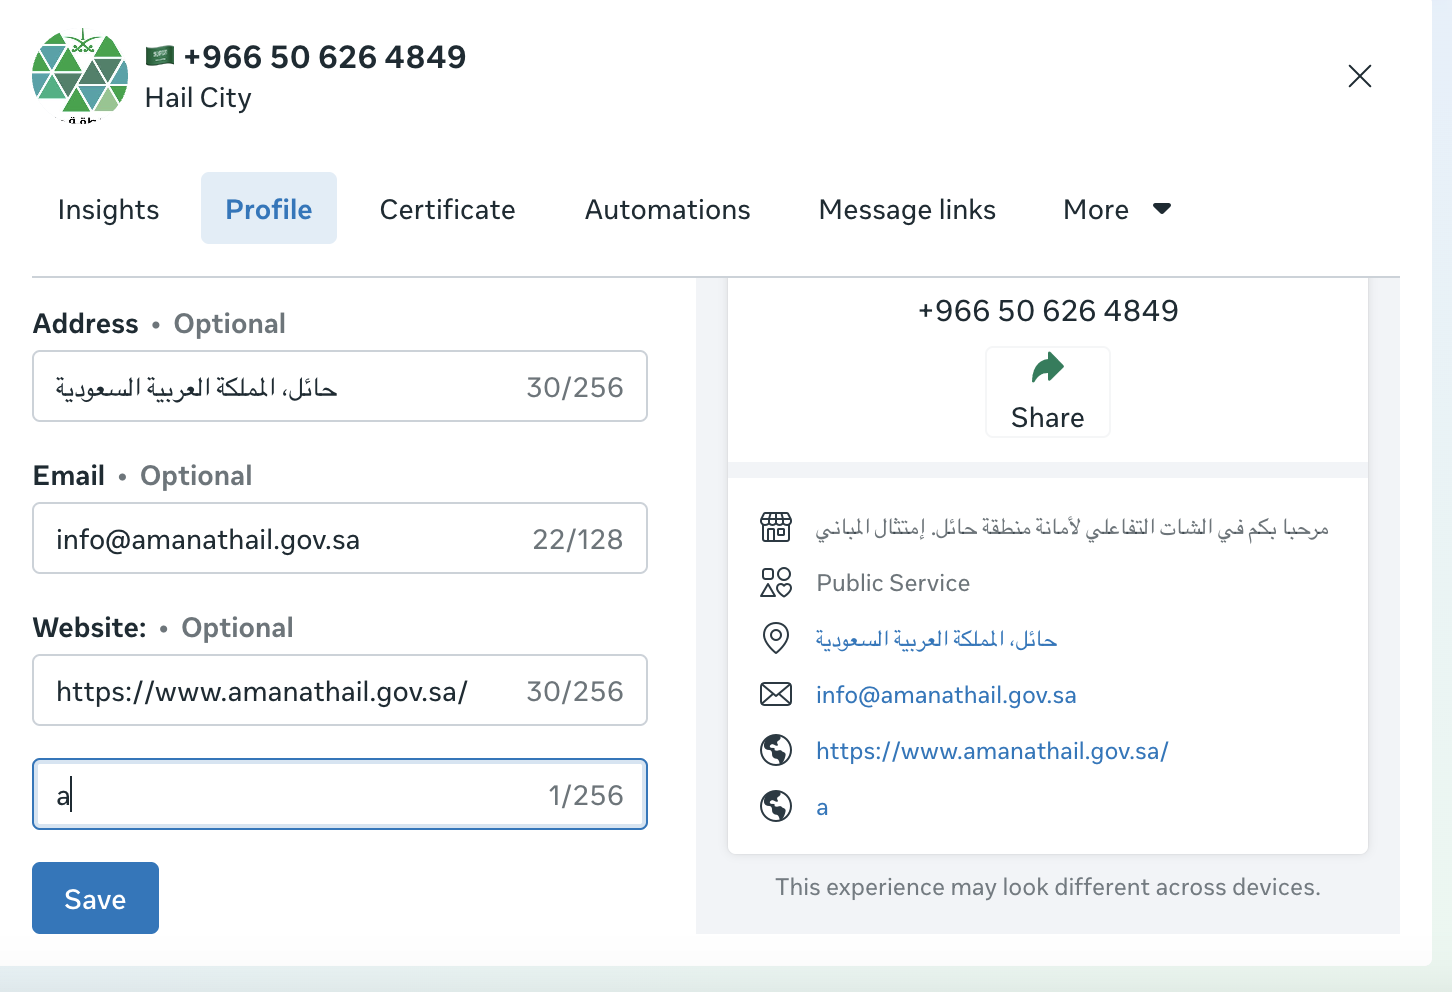1452x992 pixels.
Task: Click the 30/256 counter in Address field
Action: (x=575, y=387)
